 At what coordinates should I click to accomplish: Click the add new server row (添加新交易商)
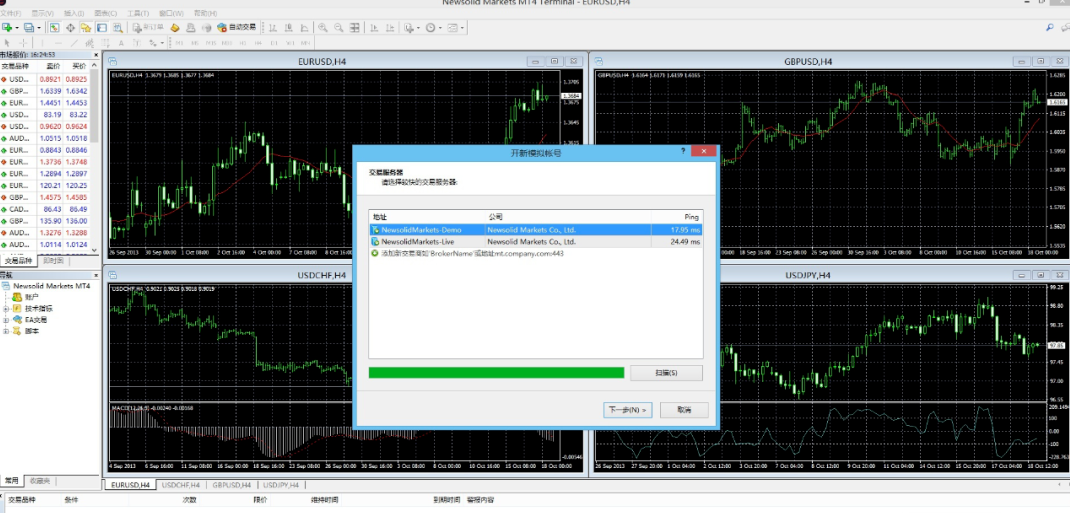coord(536,253)
